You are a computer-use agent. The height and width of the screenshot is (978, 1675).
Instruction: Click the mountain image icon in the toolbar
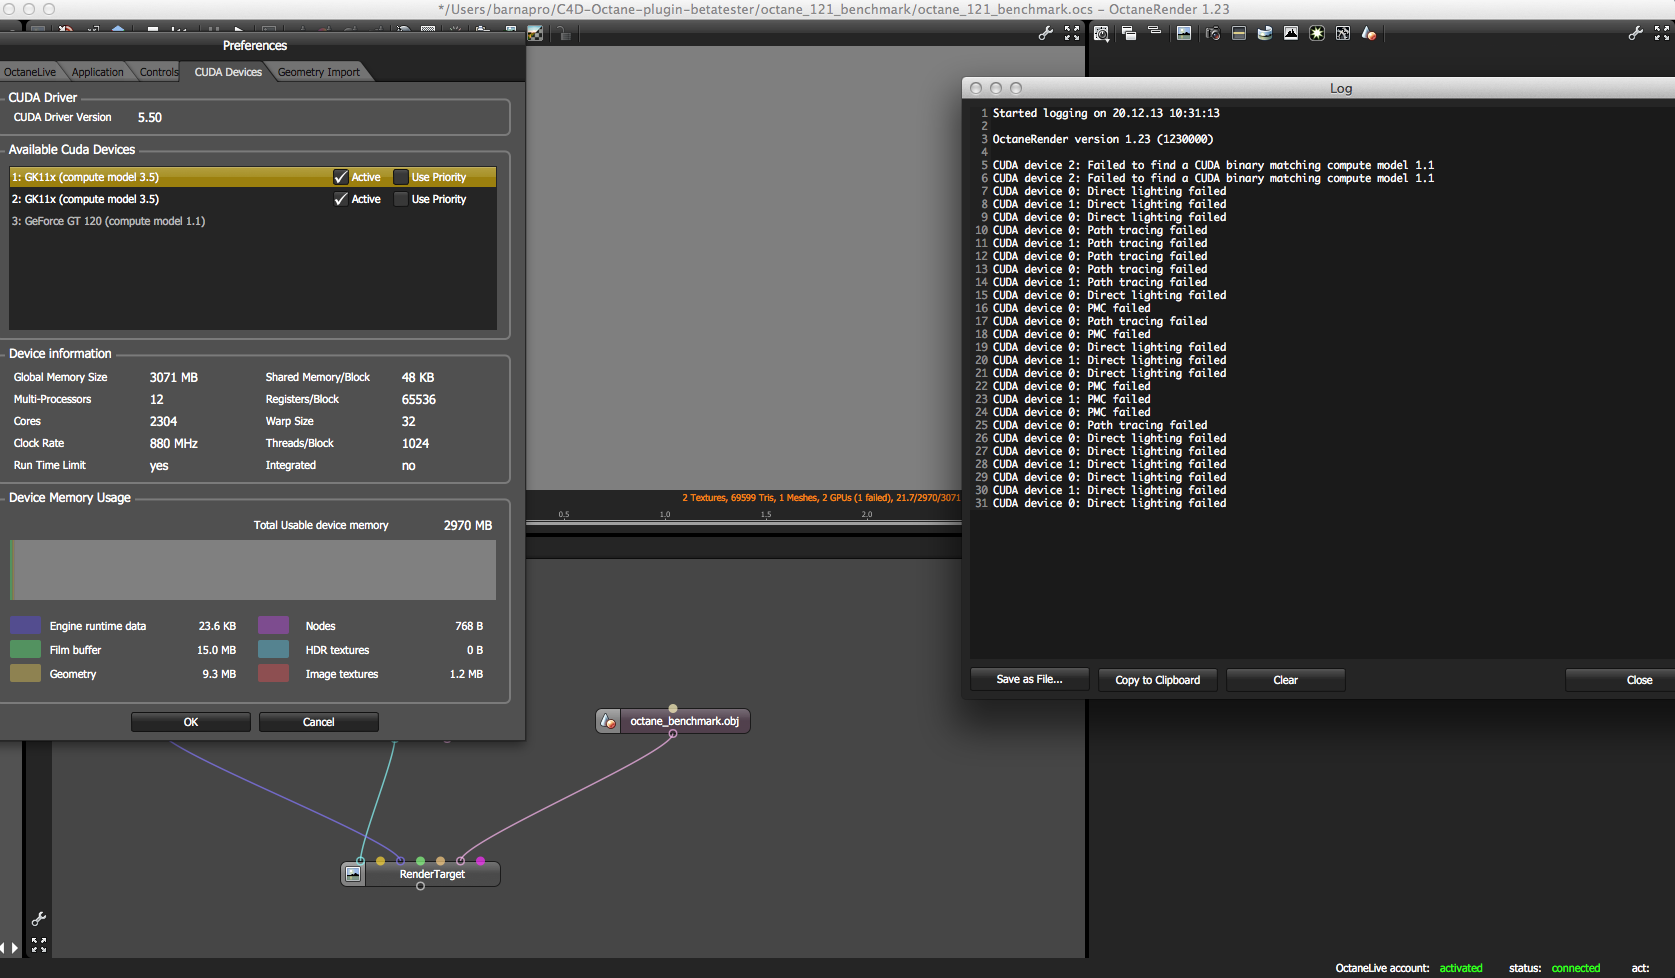[x=1291, y=33]
